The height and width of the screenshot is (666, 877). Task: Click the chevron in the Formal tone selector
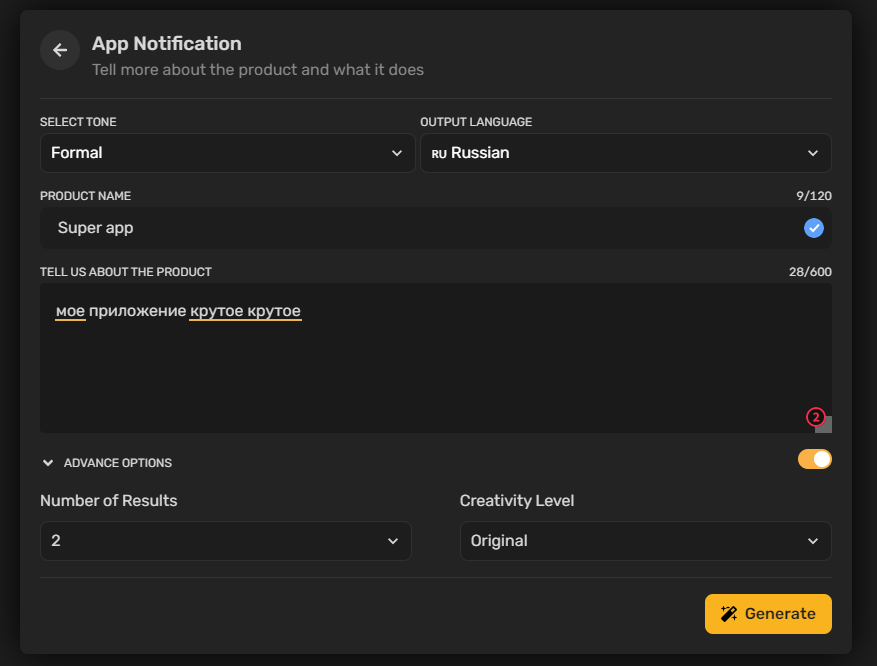pyautogui.click(x=397, y=153)
